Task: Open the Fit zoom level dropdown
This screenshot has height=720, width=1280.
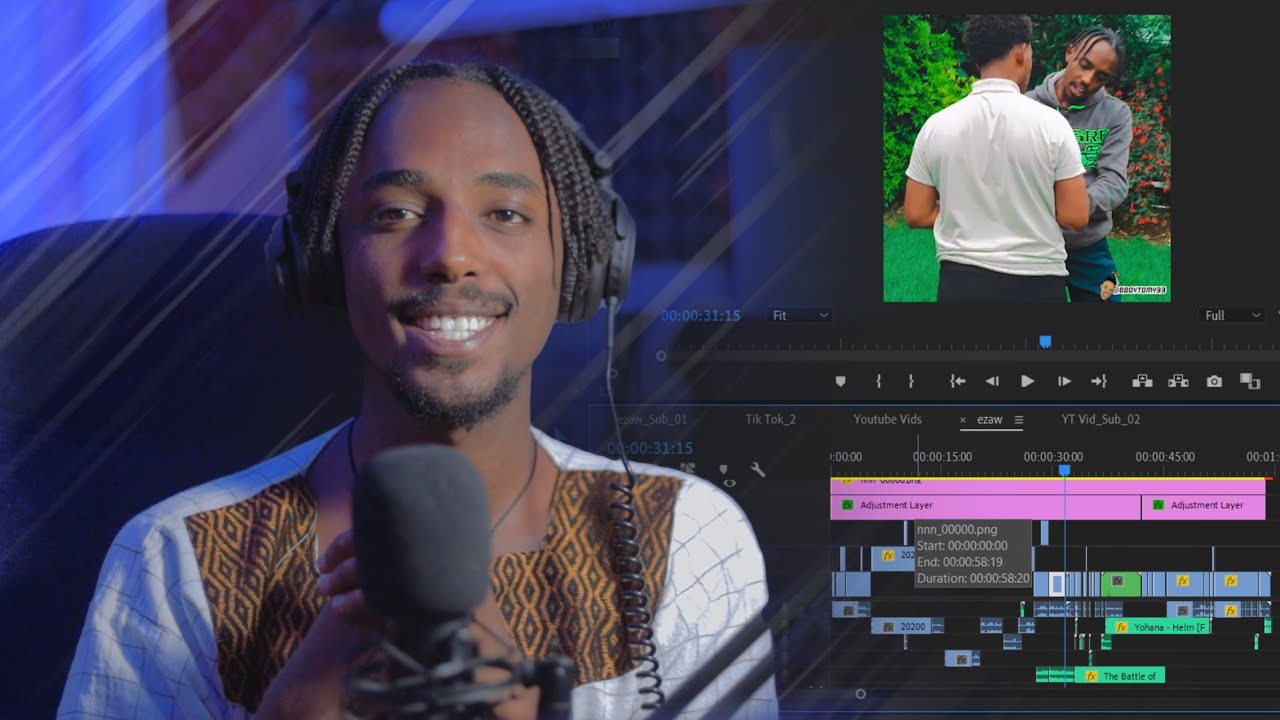Action: (x=801, y=315)
